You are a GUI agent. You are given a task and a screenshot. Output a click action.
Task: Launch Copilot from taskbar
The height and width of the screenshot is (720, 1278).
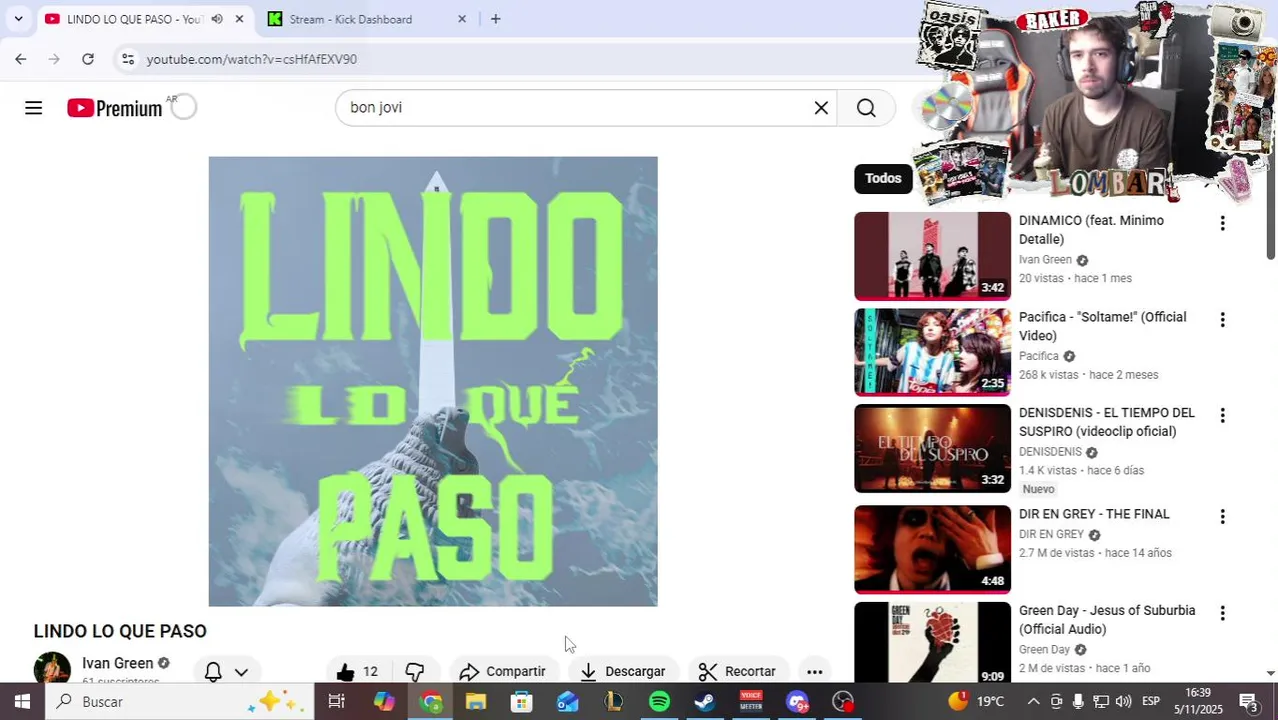pyautogui.click(x=384, y=702)
